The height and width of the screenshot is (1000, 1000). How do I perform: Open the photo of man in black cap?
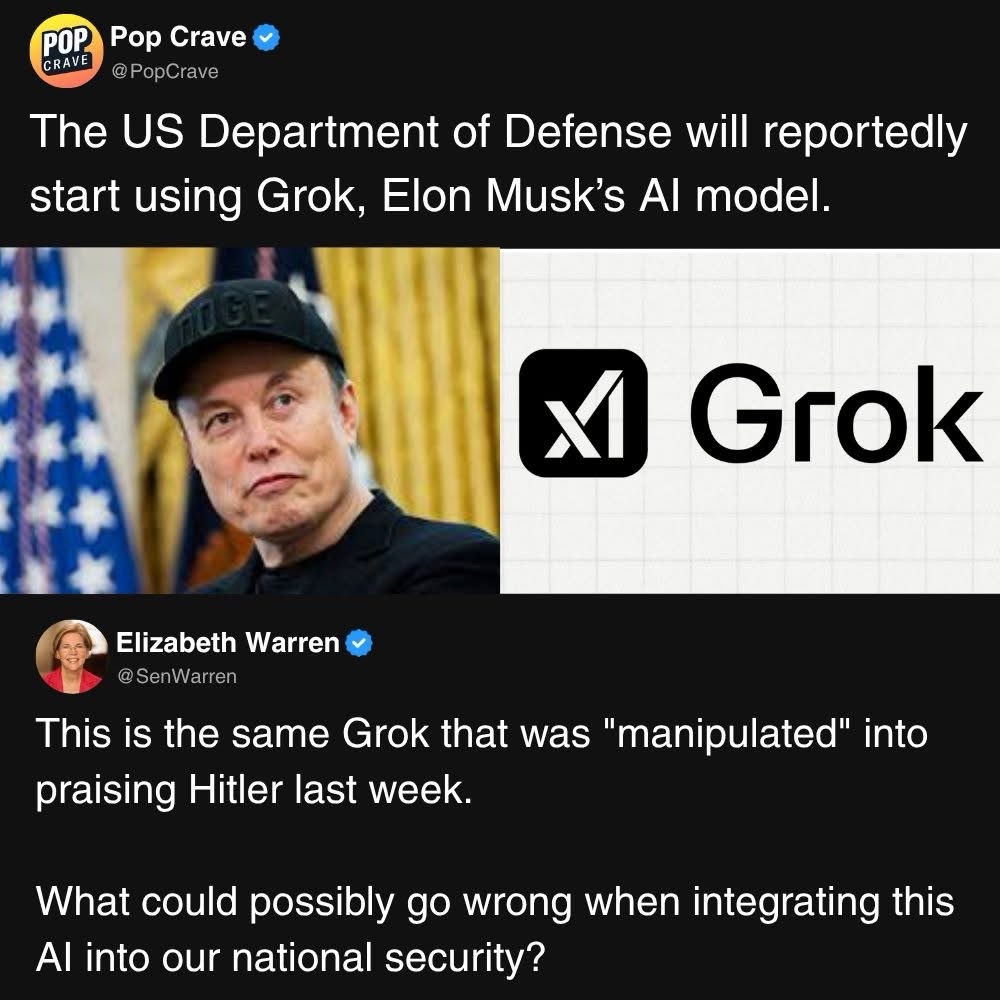pos(249,420)
